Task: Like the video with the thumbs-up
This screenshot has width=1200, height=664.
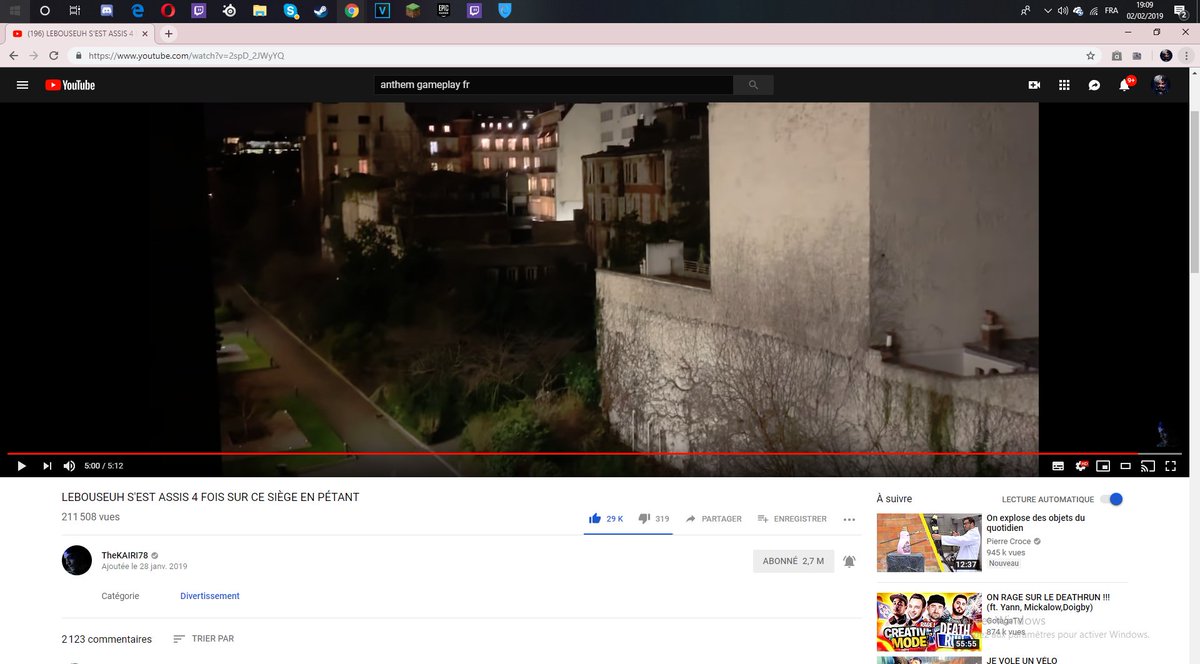Action: click(x=606, y=519)
